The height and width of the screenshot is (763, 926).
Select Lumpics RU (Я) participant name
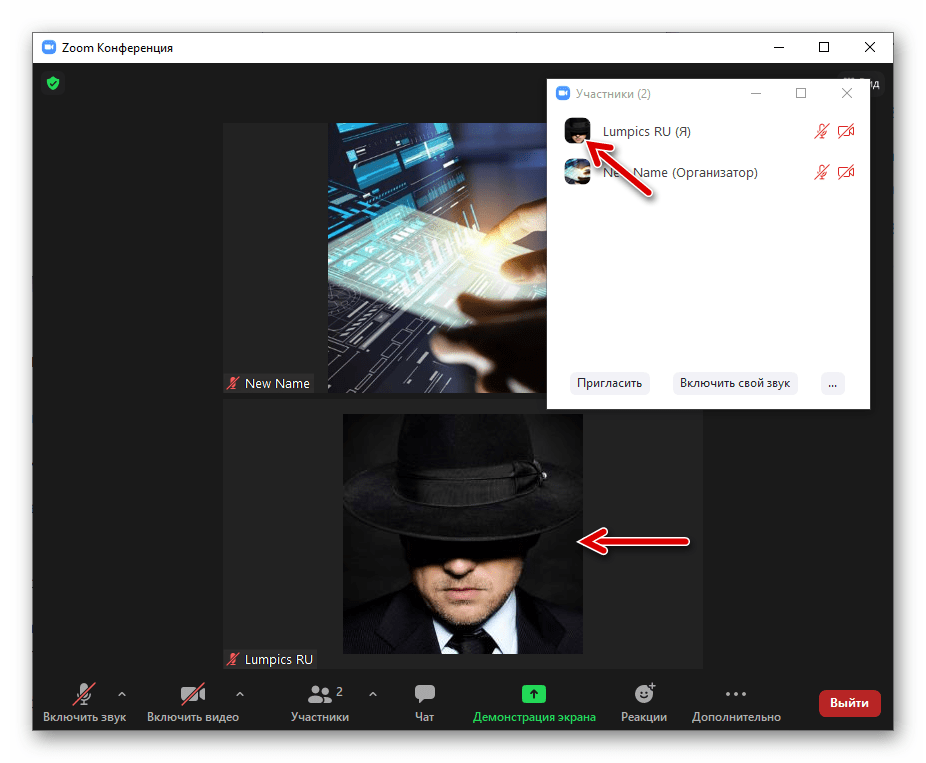coord(647,131)
